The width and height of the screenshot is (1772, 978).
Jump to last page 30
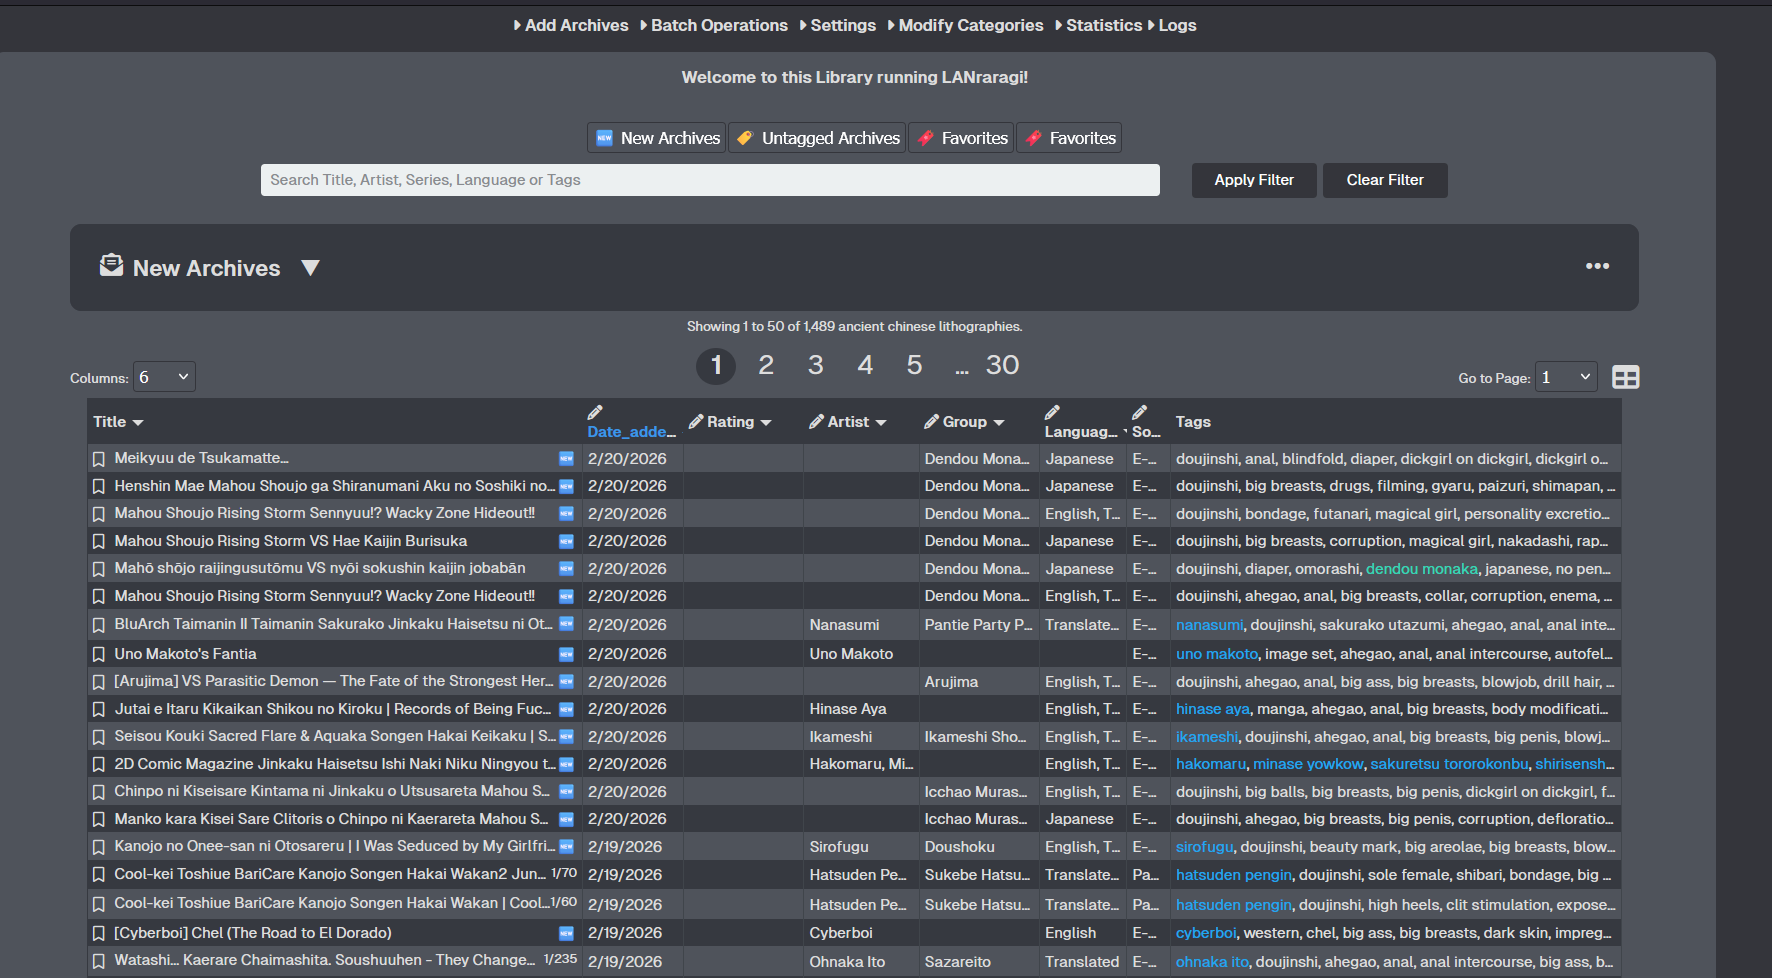pos(1002,365)
